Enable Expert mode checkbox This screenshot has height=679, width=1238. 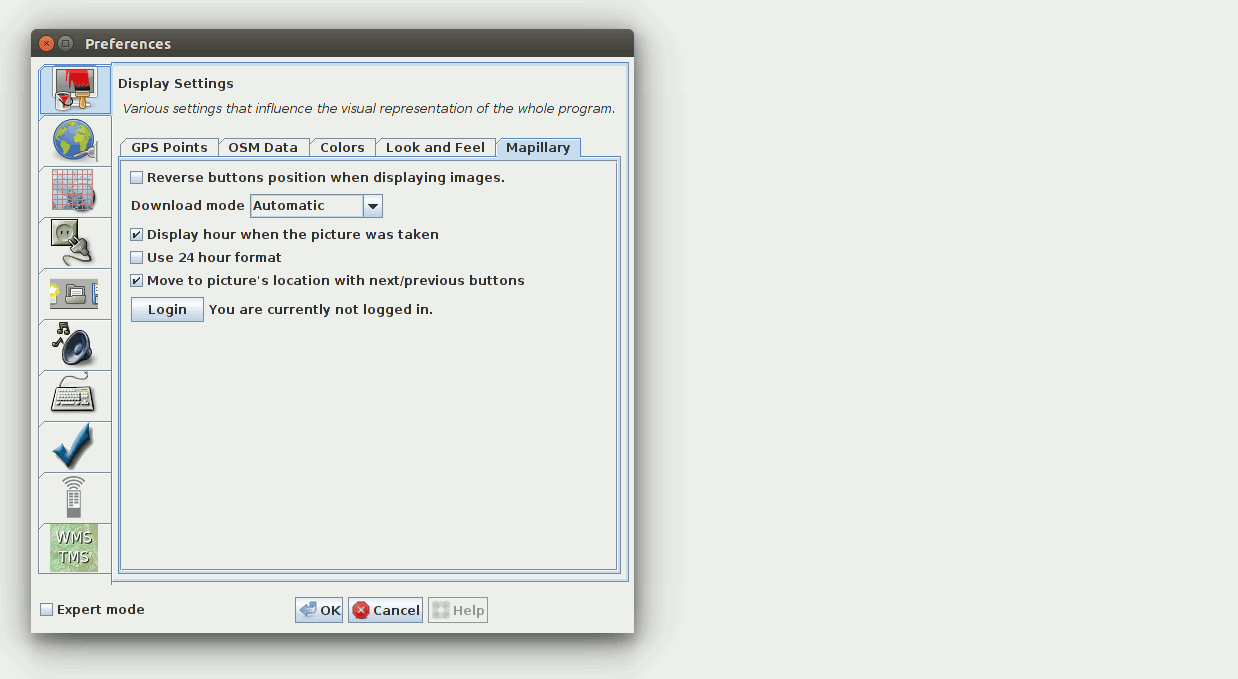pyautogui.click(x=47, y=610)
